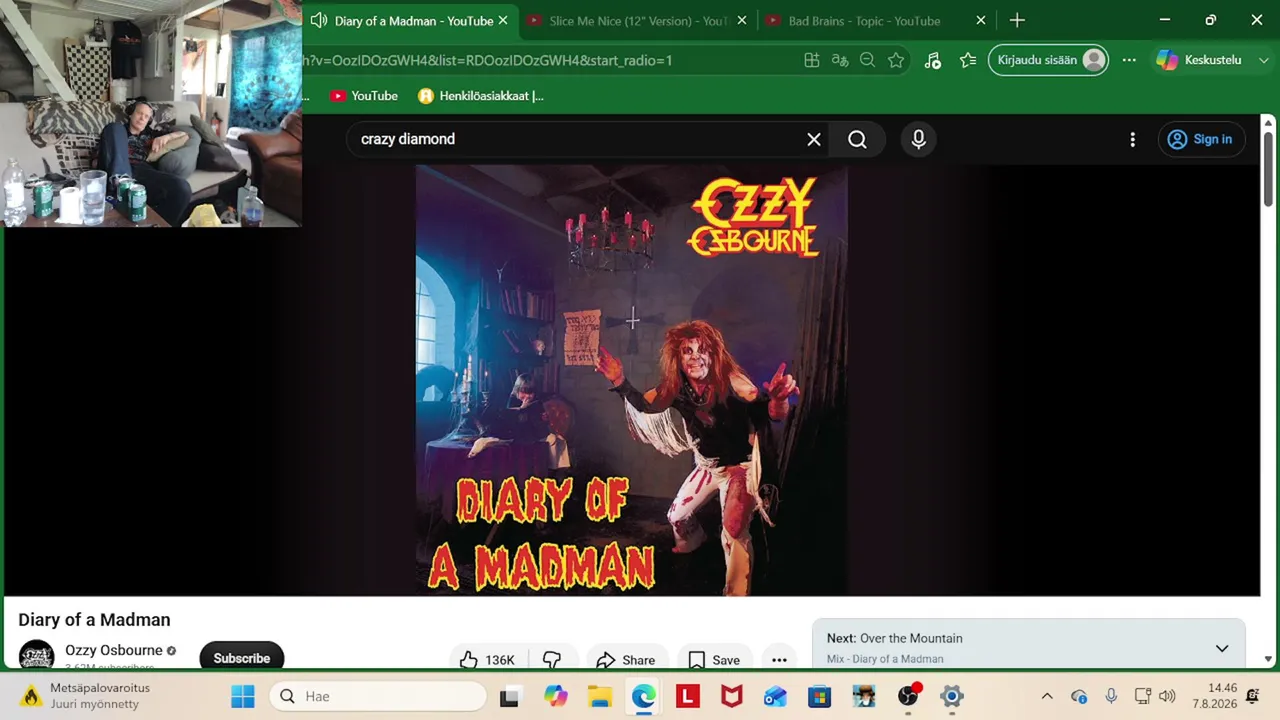Save the video to a playlist

[x=714, y=660]
